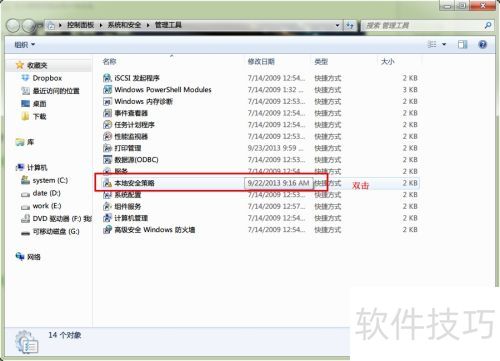Select 收藏夹 in the navigation pane
This screenshot has height=361, width=500.
click(37, 65)
